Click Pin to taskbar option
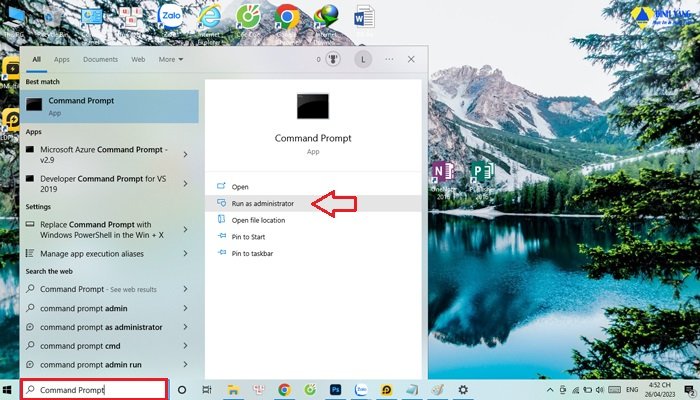 click(x=252, y=254)
